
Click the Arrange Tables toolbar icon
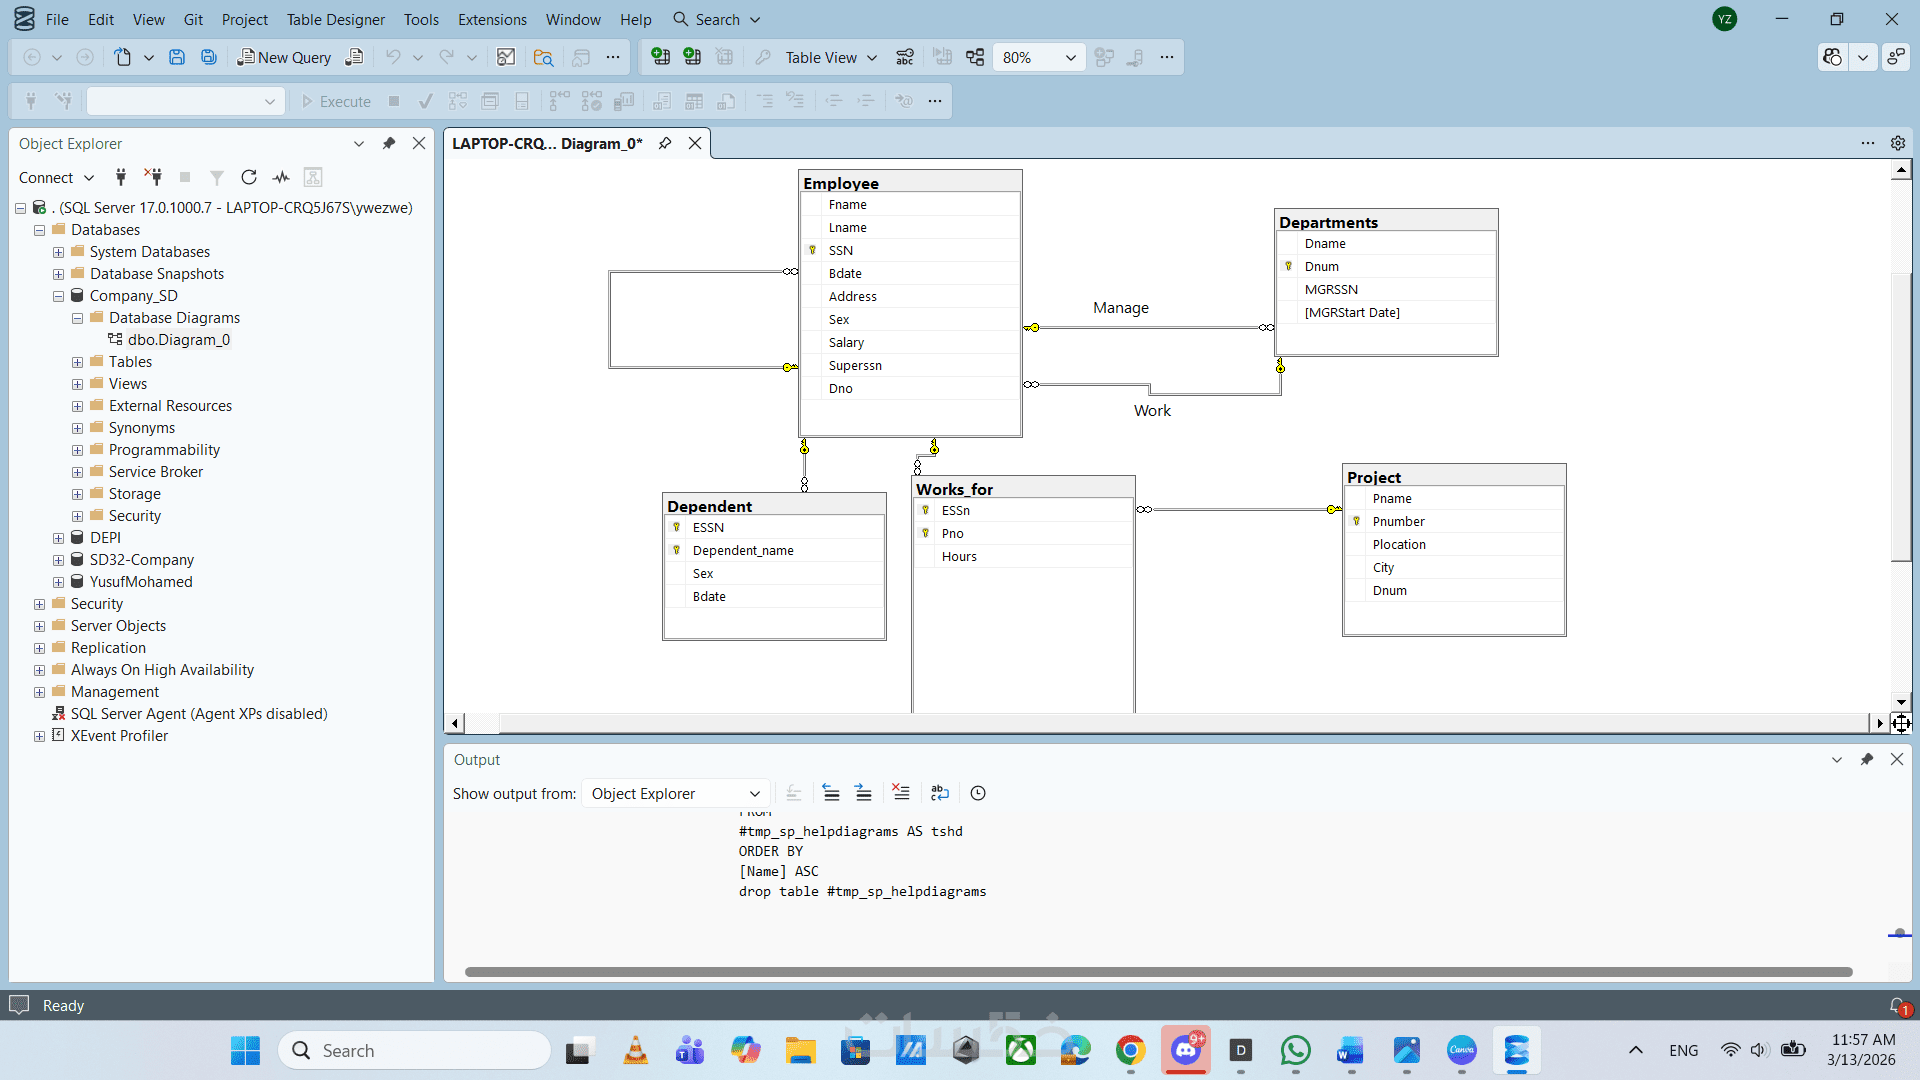(974, 57)
